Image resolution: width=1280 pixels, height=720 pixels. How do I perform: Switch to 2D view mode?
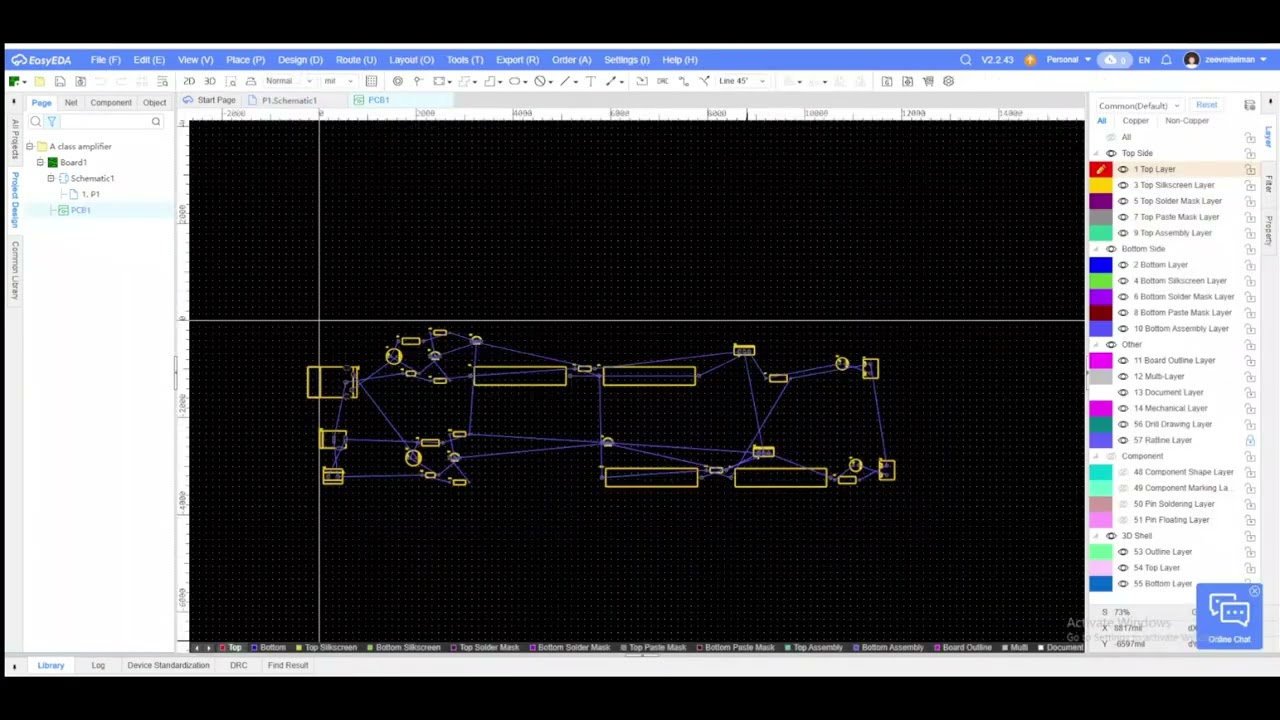pyautogui.click(x=189, y=81)
